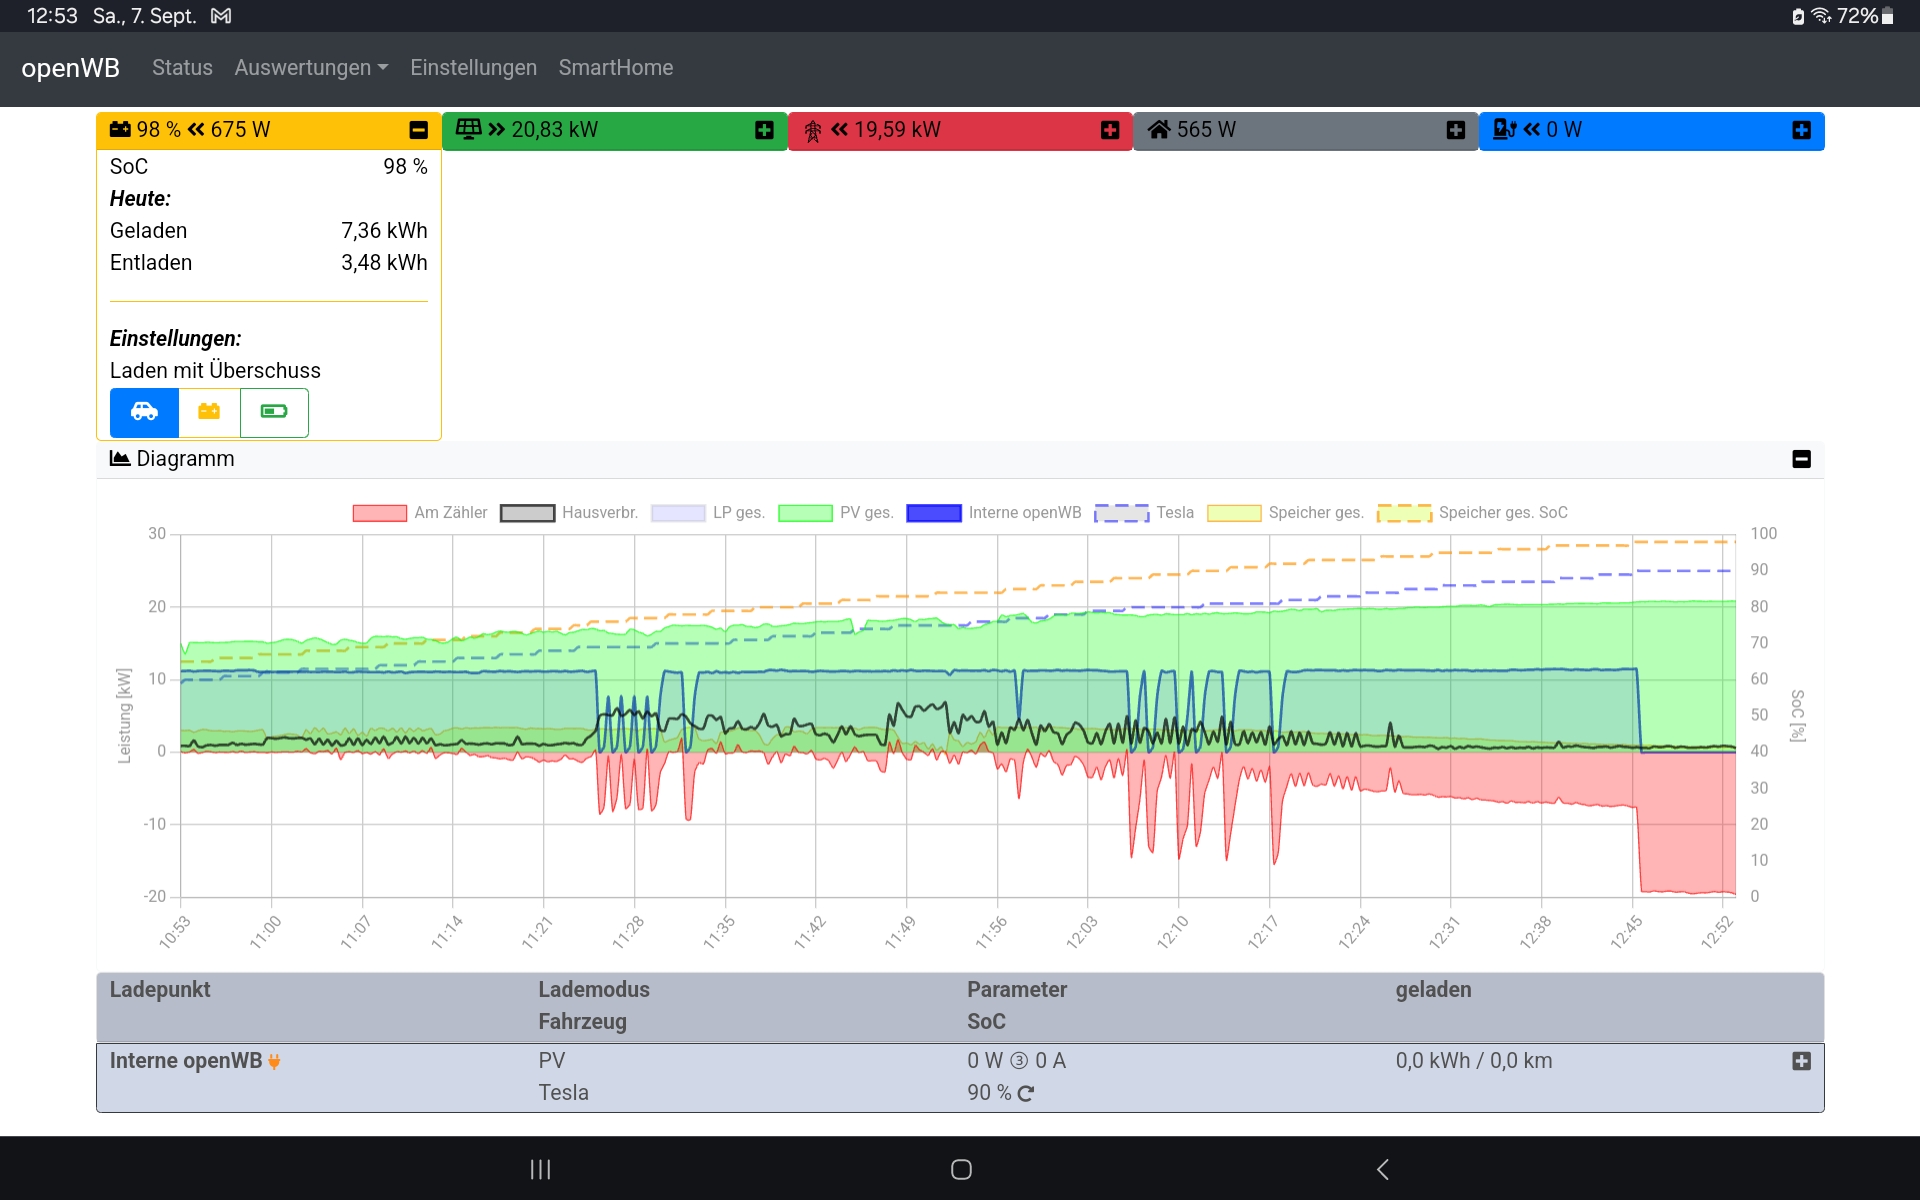Collapse the battery 98 % panel
Image resolution: width=1920 pixels, height=1200 pixels.
click(x=419, y=131)
